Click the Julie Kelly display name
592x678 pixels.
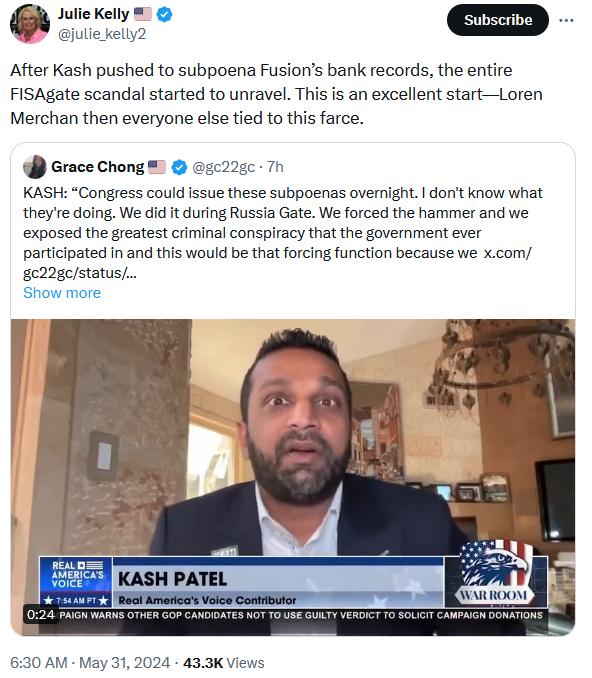[93, 14]
